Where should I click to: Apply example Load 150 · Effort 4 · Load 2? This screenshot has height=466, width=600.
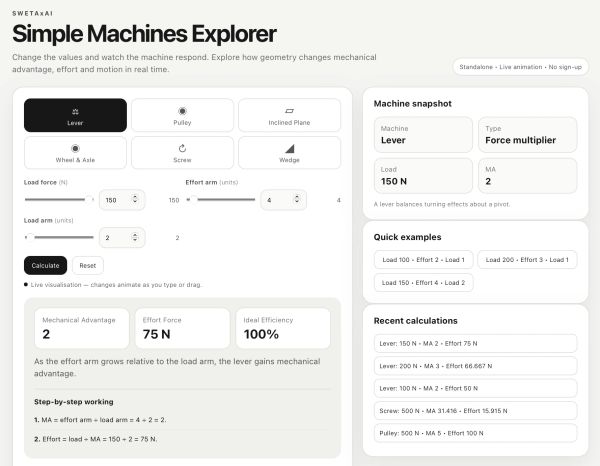pyautogui.click(x=423, y=283)
